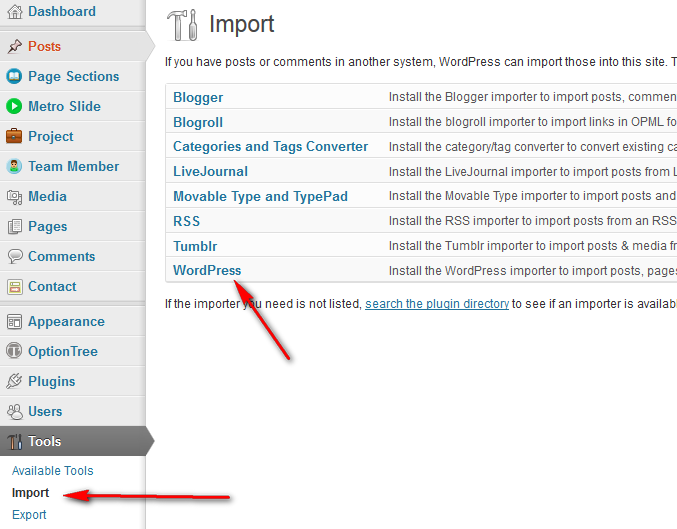Click the Dashboard home icon

(14, 12)
